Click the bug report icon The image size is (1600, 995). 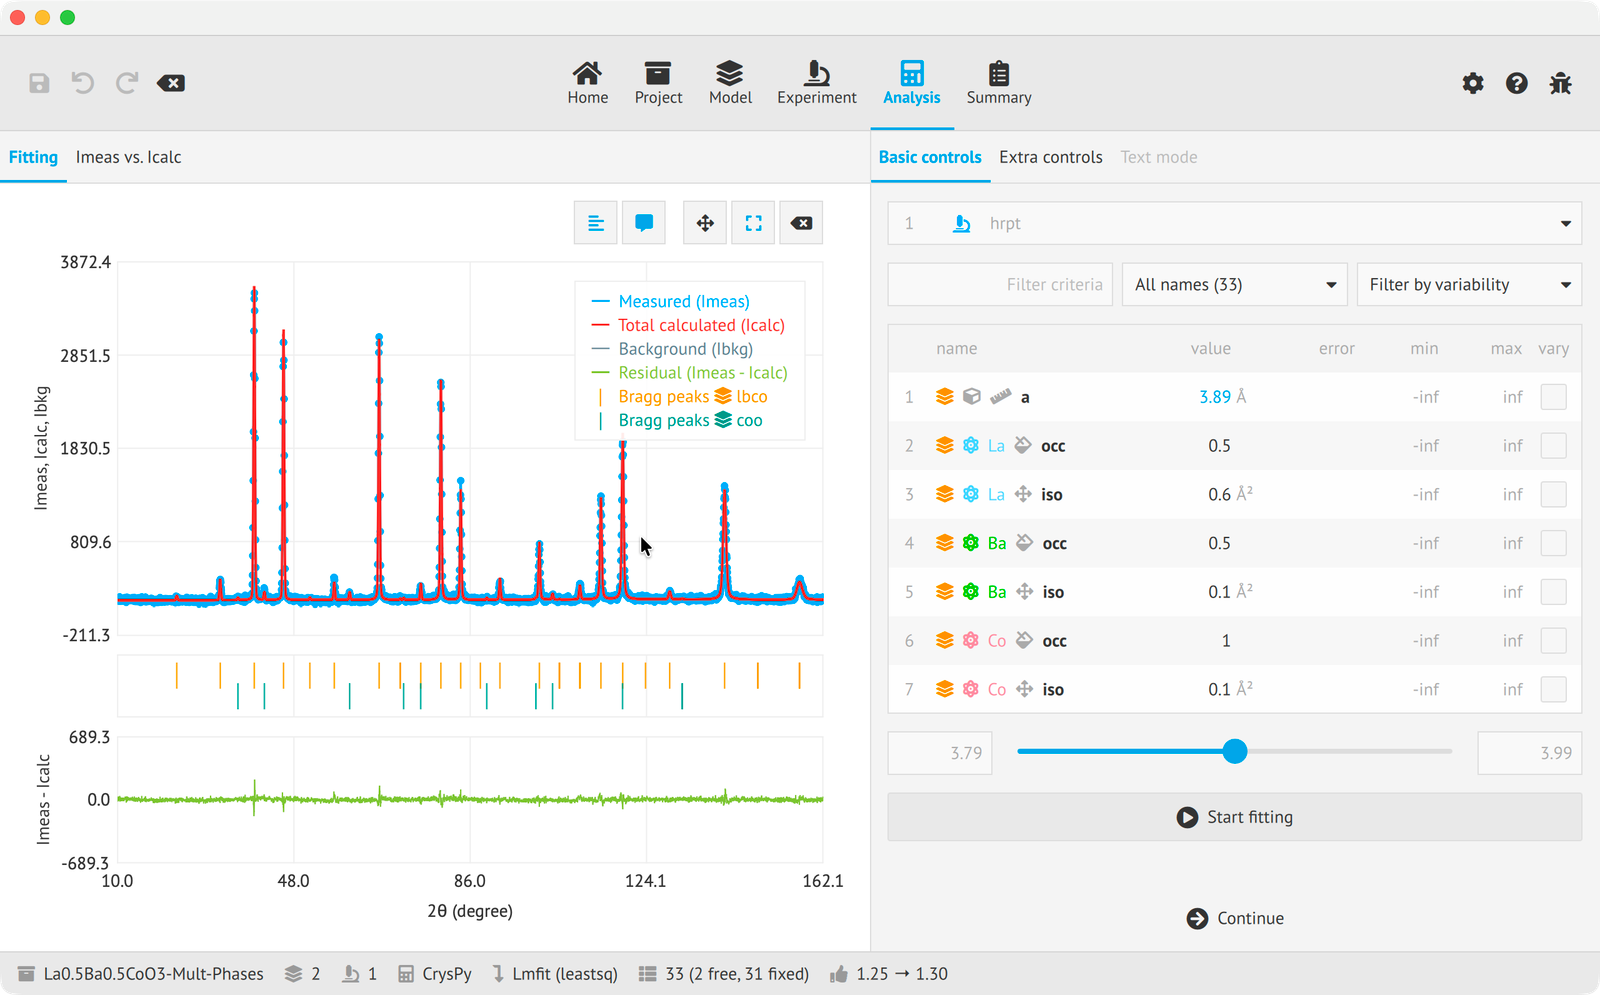pyautogui.click(x=1561, y=83)
